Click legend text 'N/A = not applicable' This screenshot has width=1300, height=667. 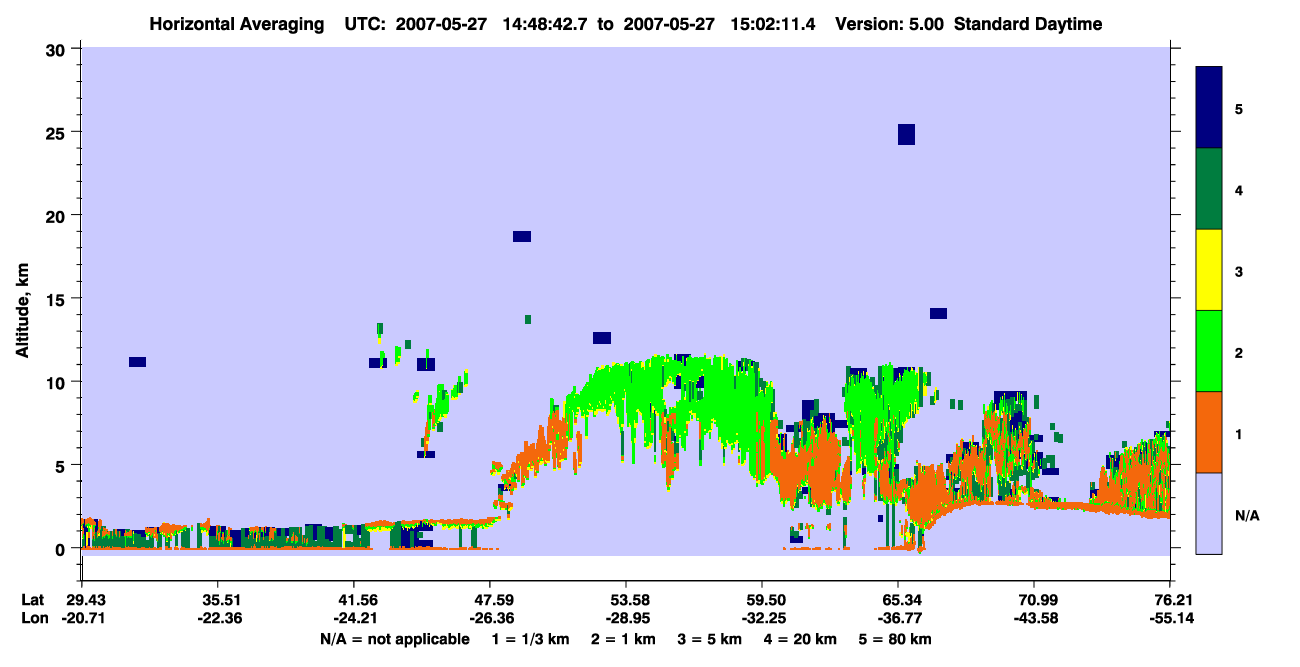395,639
